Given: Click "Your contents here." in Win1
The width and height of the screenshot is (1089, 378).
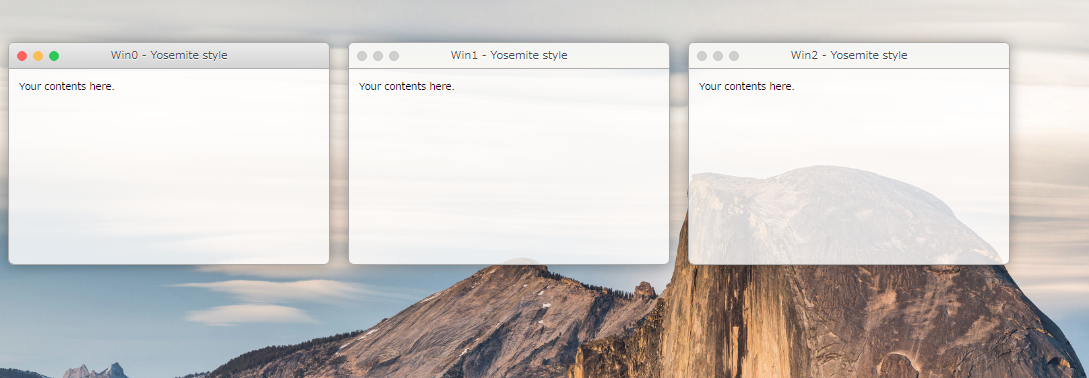Looking at the screenshot, I should (406, 86).
